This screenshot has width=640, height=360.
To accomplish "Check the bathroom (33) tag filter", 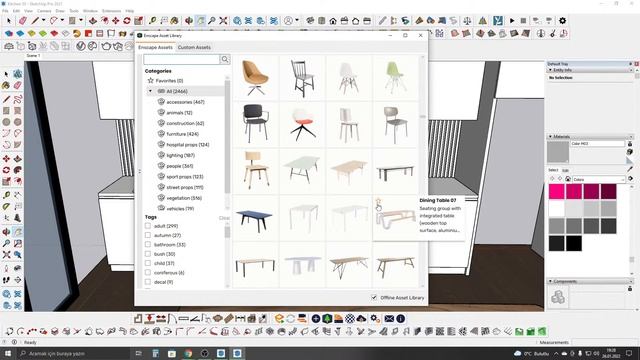I will [148, 244].
